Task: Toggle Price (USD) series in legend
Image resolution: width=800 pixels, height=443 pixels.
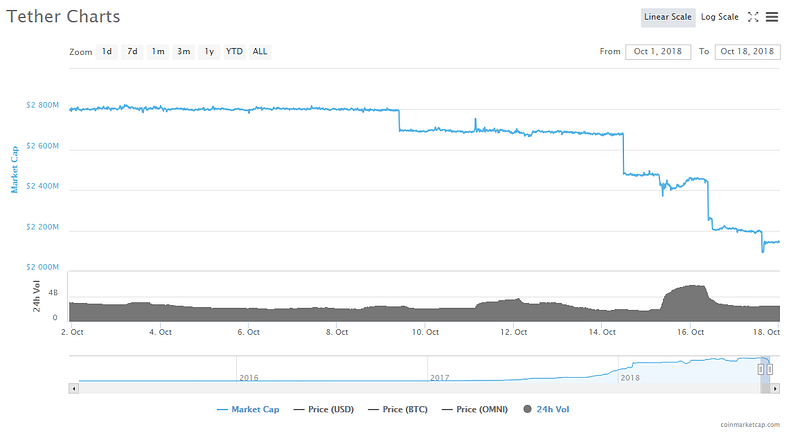Action: coord(323,409)
